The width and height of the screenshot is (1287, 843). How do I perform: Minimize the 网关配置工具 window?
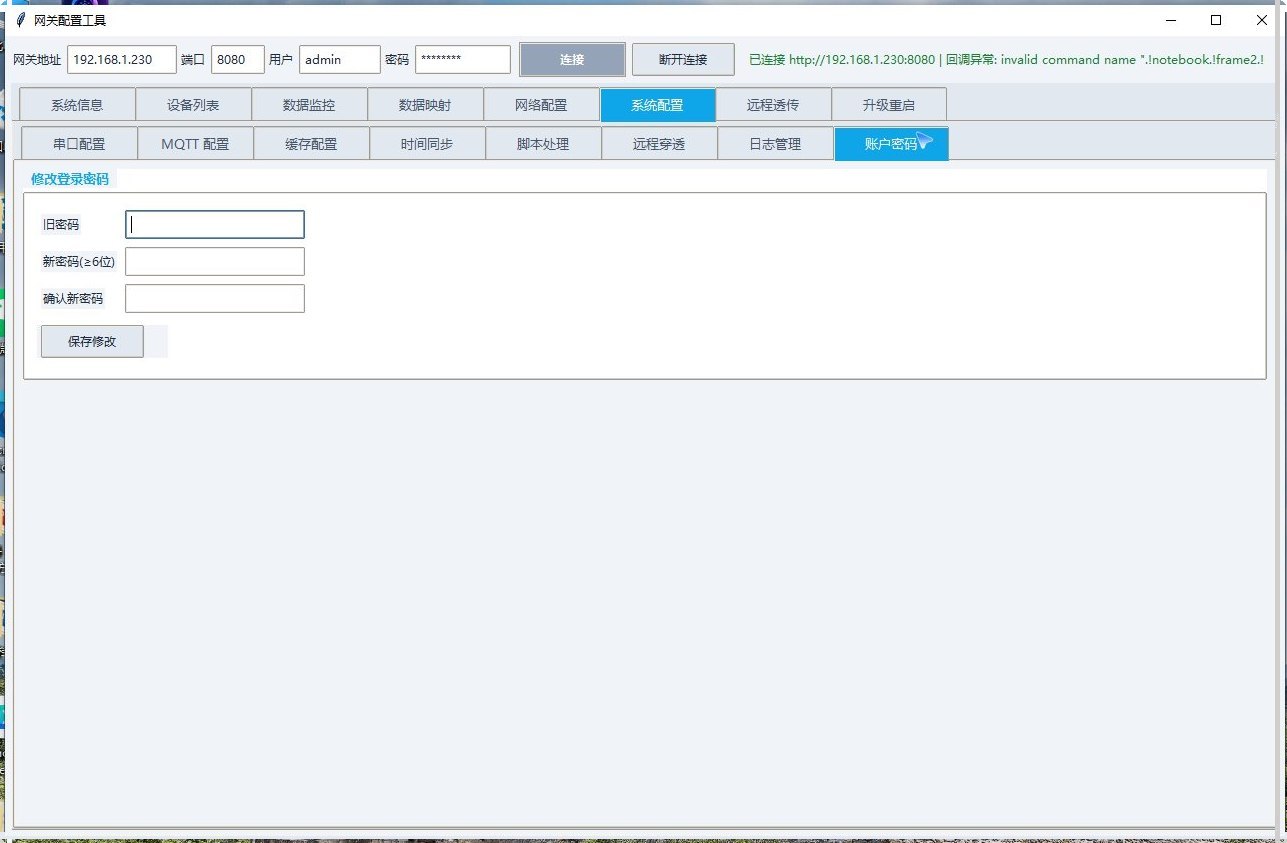pos(1170,20)
